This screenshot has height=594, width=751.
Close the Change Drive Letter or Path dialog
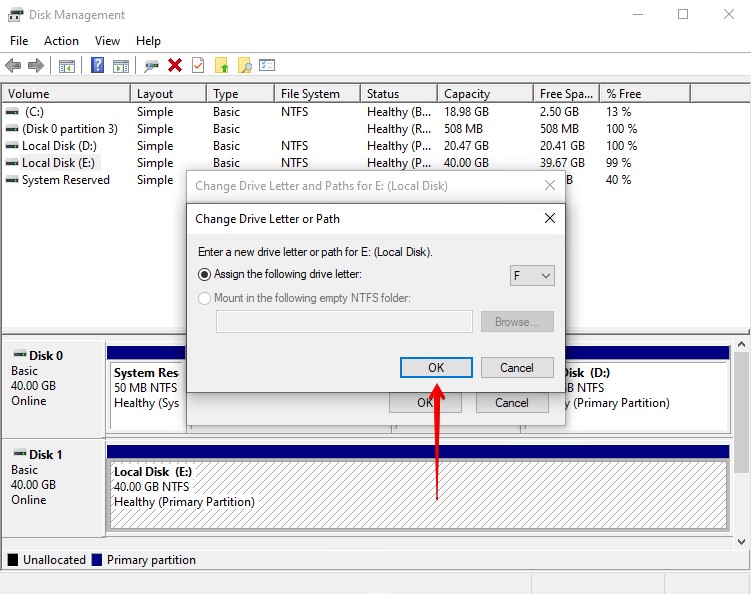click(x=549, y=218)
